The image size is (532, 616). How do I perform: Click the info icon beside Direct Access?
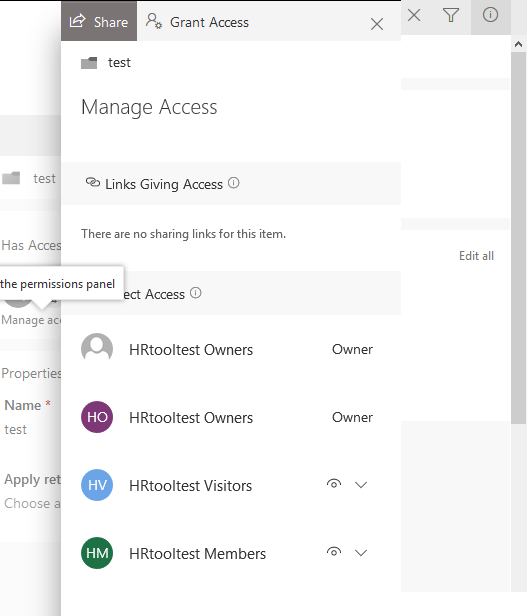(195, 293)
